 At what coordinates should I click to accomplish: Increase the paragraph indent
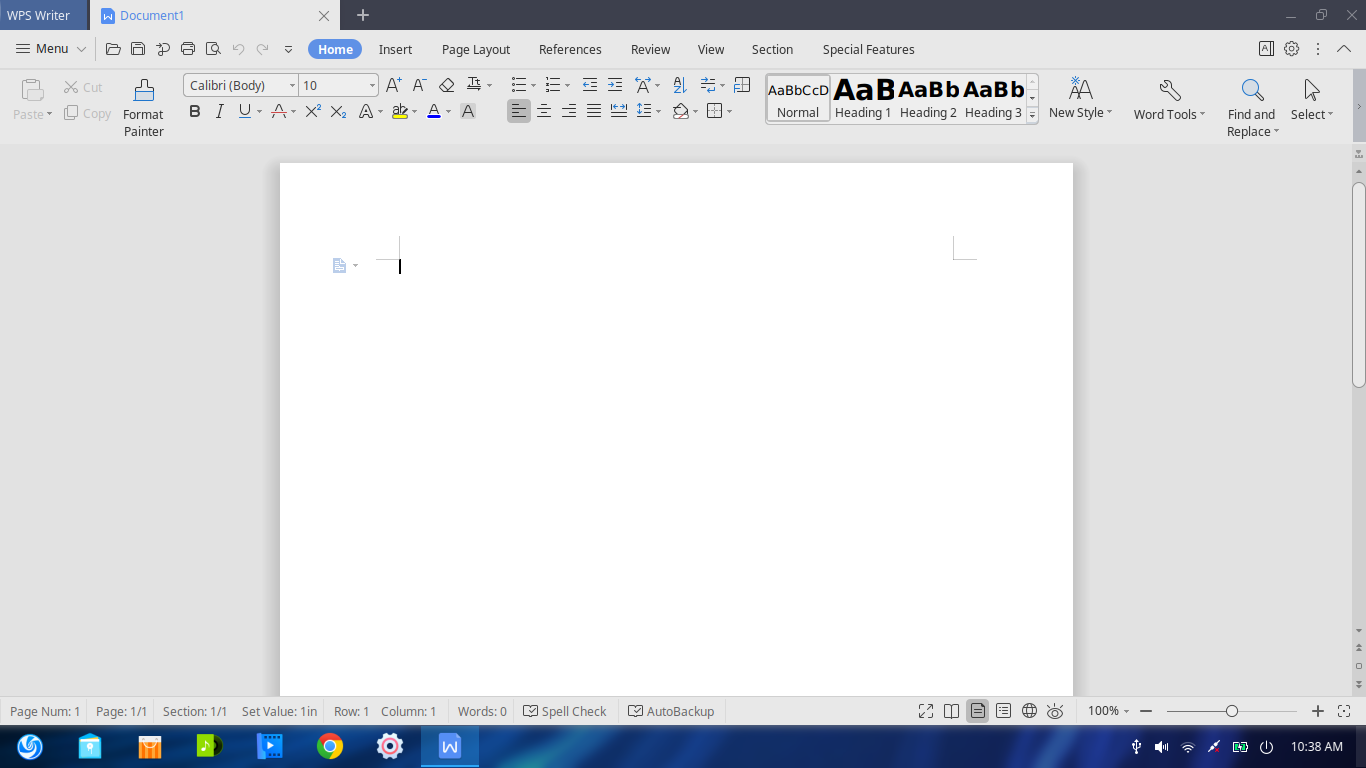[615, 85]
